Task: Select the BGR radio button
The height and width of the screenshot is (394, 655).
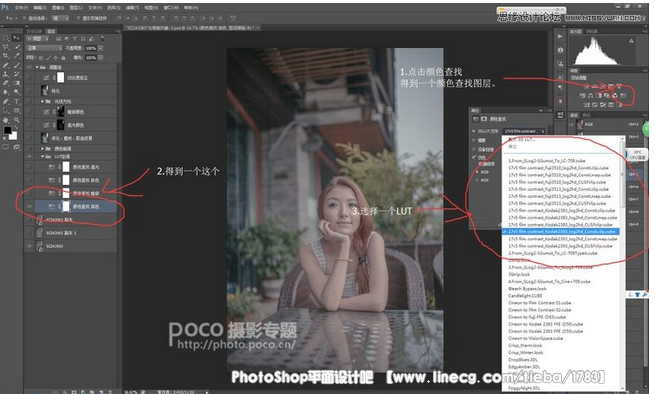Action: point(477,180)
